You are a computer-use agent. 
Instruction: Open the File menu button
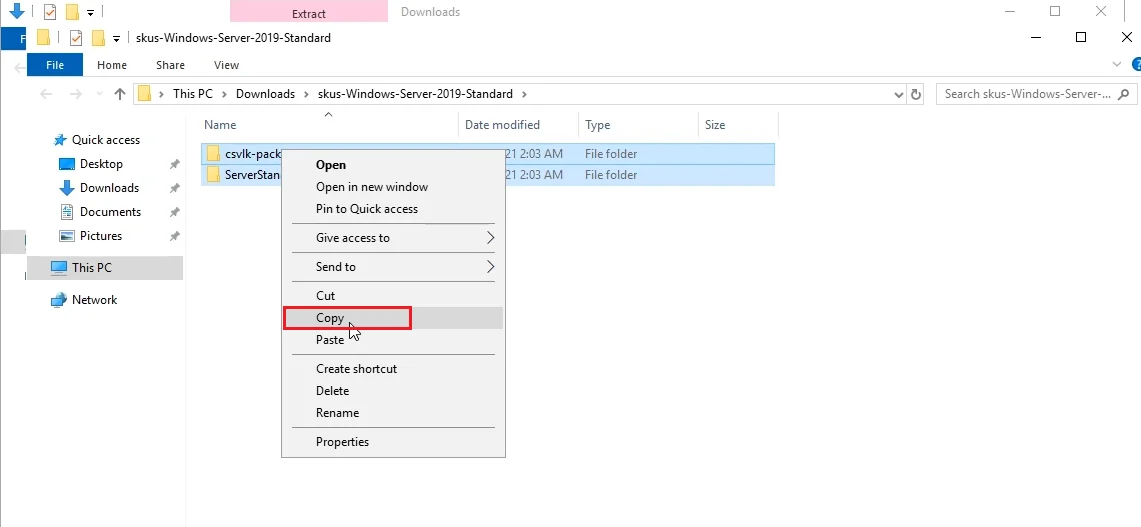(55, 65)
